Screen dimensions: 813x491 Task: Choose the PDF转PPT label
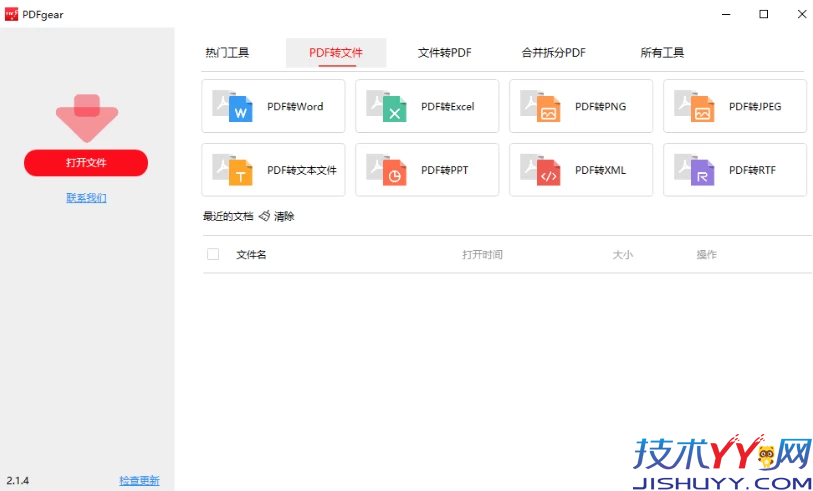pos(444,170)
